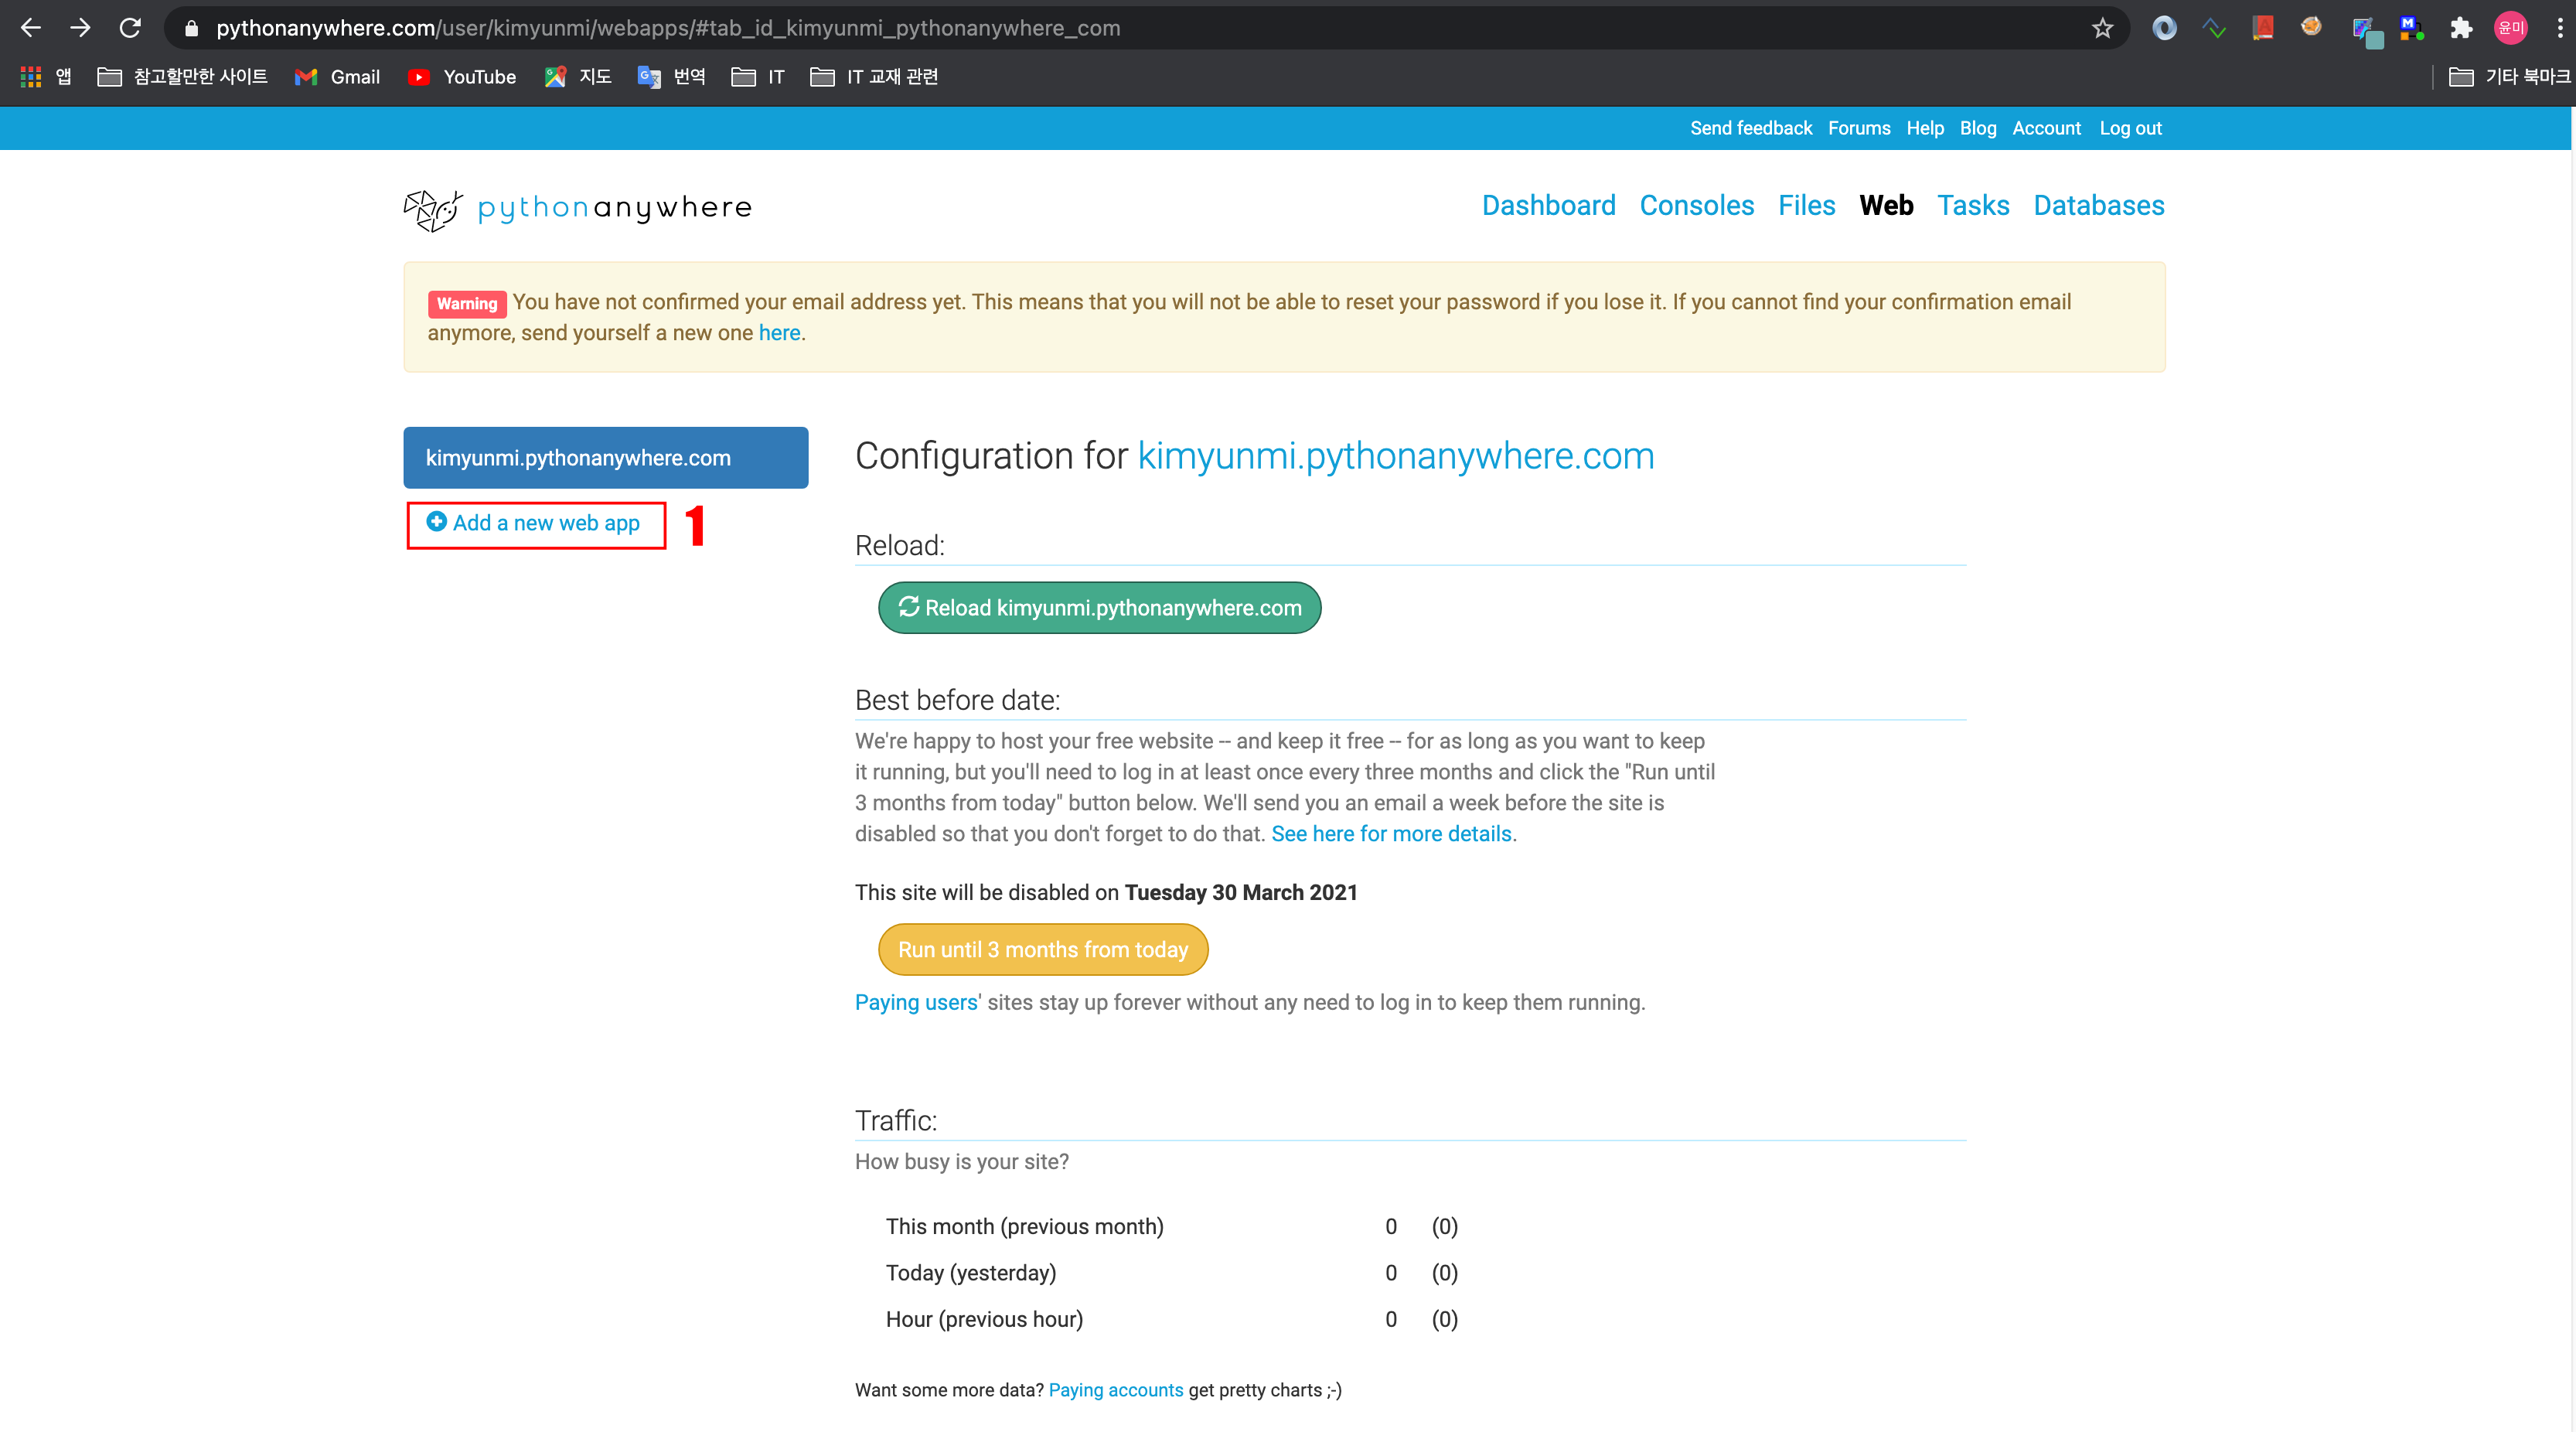Click the 'Best before date:' heading
This screenshot has width=2576, height=1432.
pyautogui.click(x=957, y=700)
